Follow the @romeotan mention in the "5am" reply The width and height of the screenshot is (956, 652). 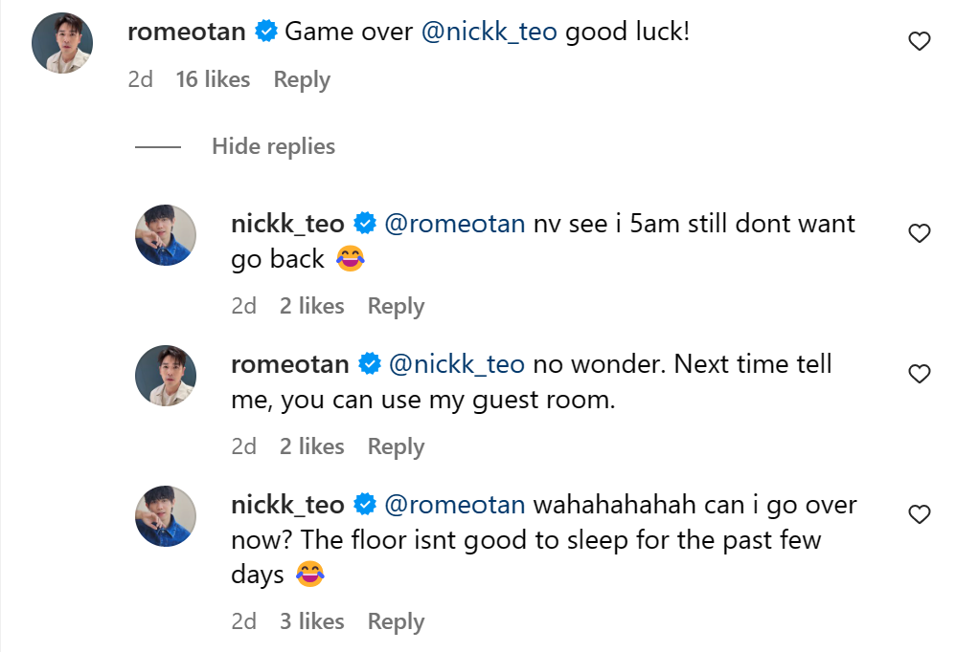coord(454,223)
